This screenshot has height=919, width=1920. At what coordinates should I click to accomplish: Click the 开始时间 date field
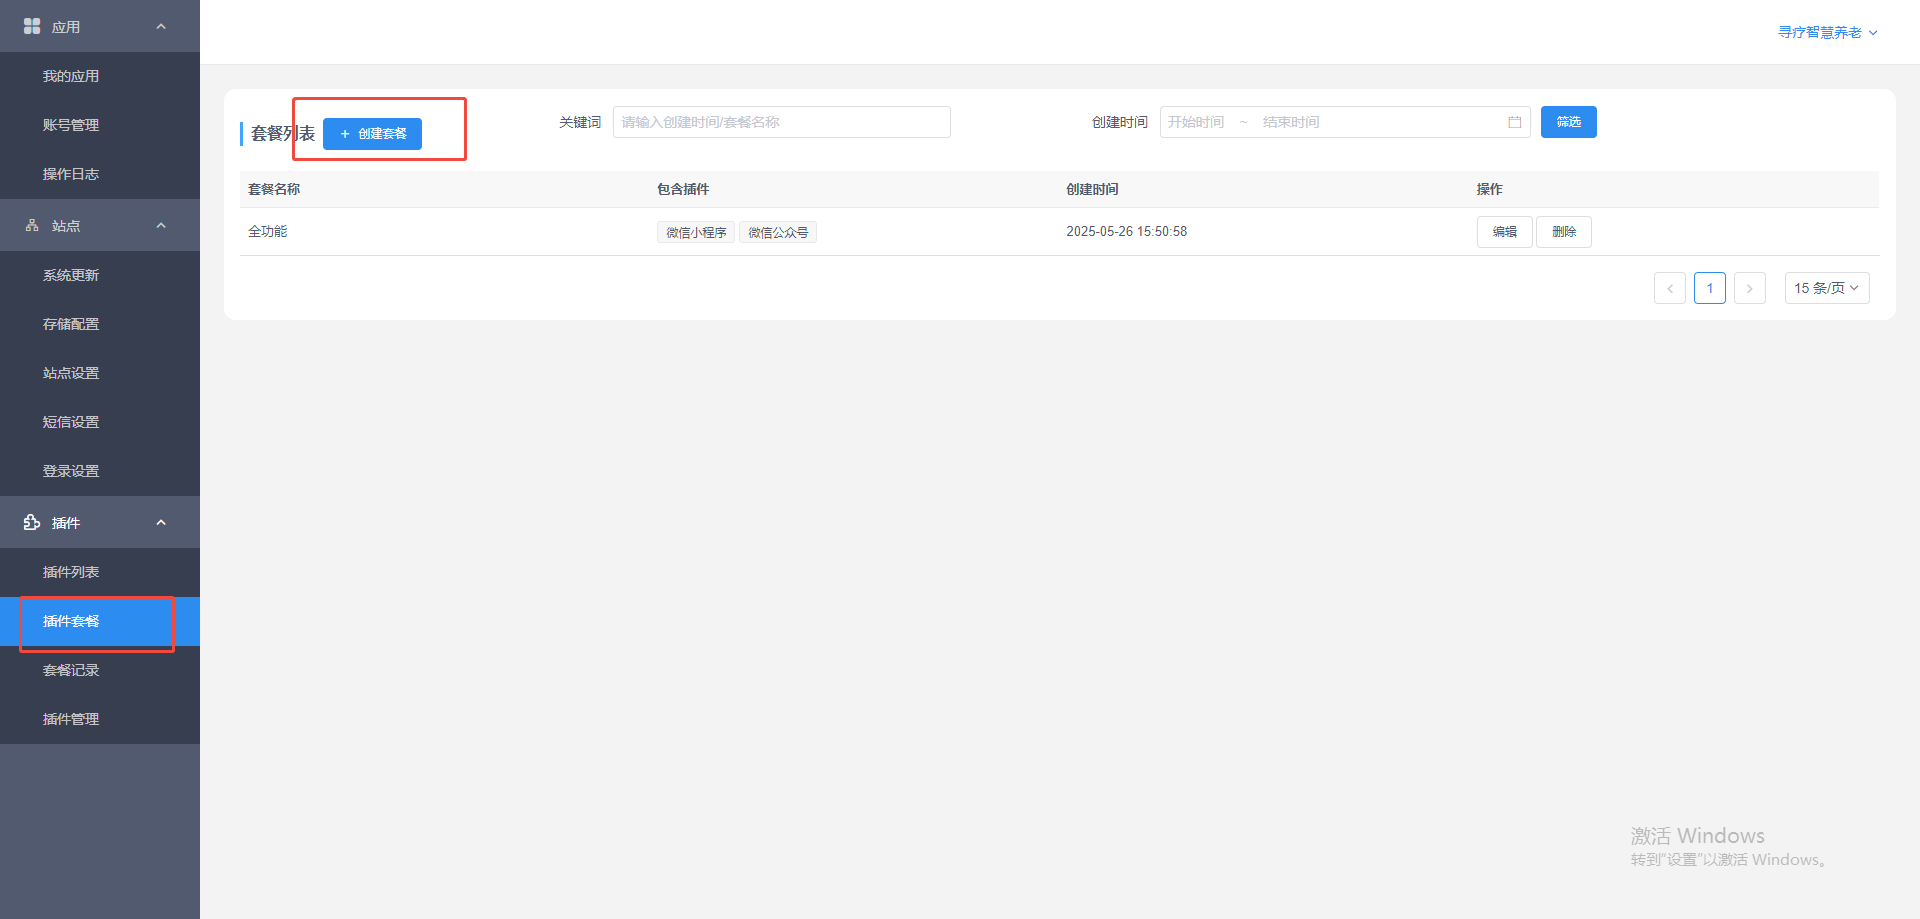point(1197,122)
